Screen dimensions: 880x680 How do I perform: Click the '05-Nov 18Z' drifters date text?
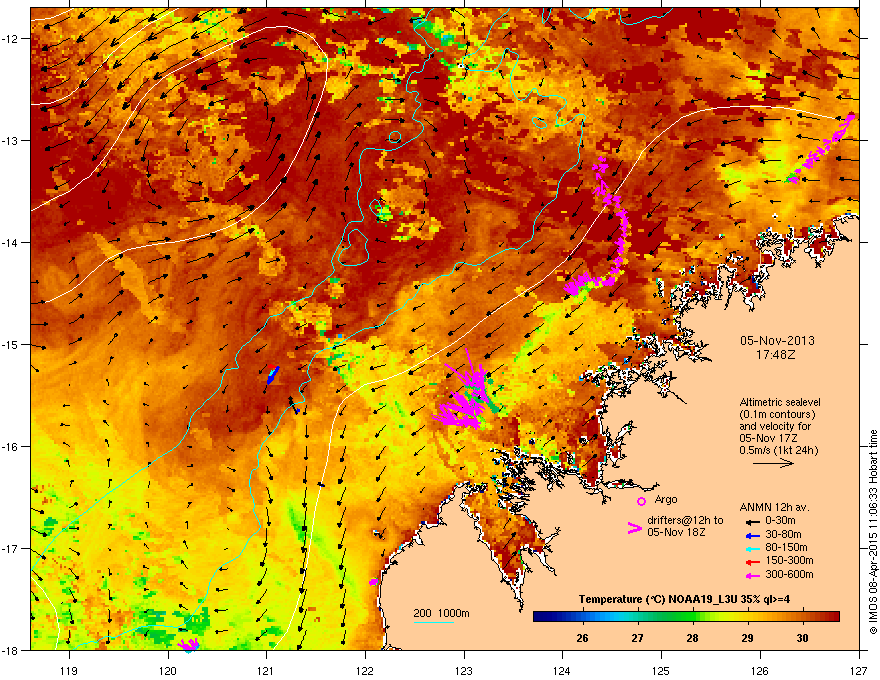click(x=676, y=532)
